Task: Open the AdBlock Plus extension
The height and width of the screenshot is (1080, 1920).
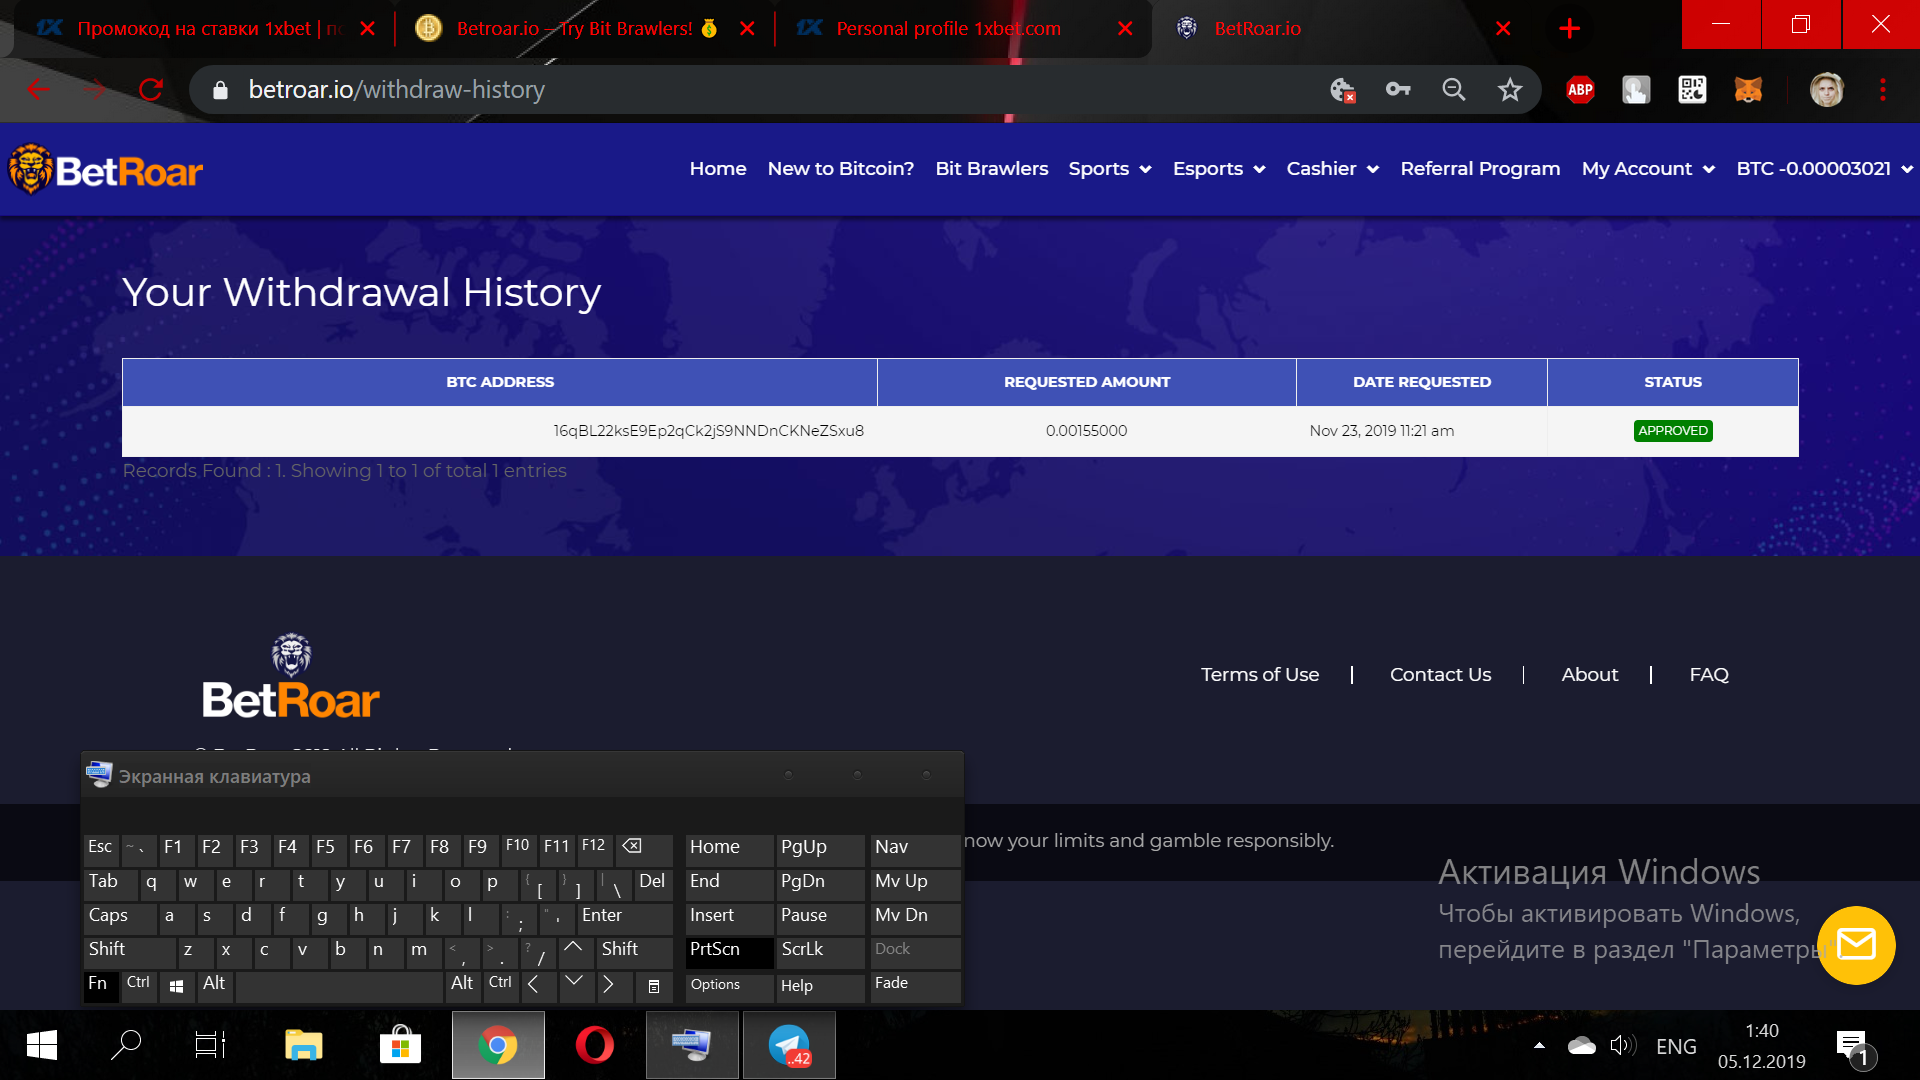Action: (x=1580, y=90)
